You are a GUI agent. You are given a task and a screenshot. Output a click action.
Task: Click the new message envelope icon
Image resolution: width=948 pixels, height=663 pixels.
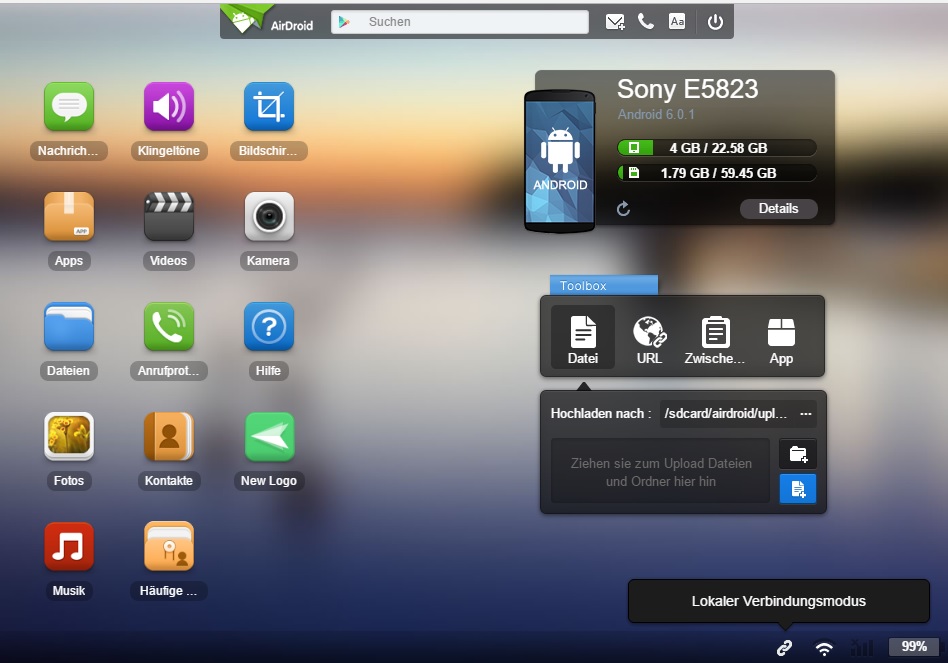tap(615, 22)
